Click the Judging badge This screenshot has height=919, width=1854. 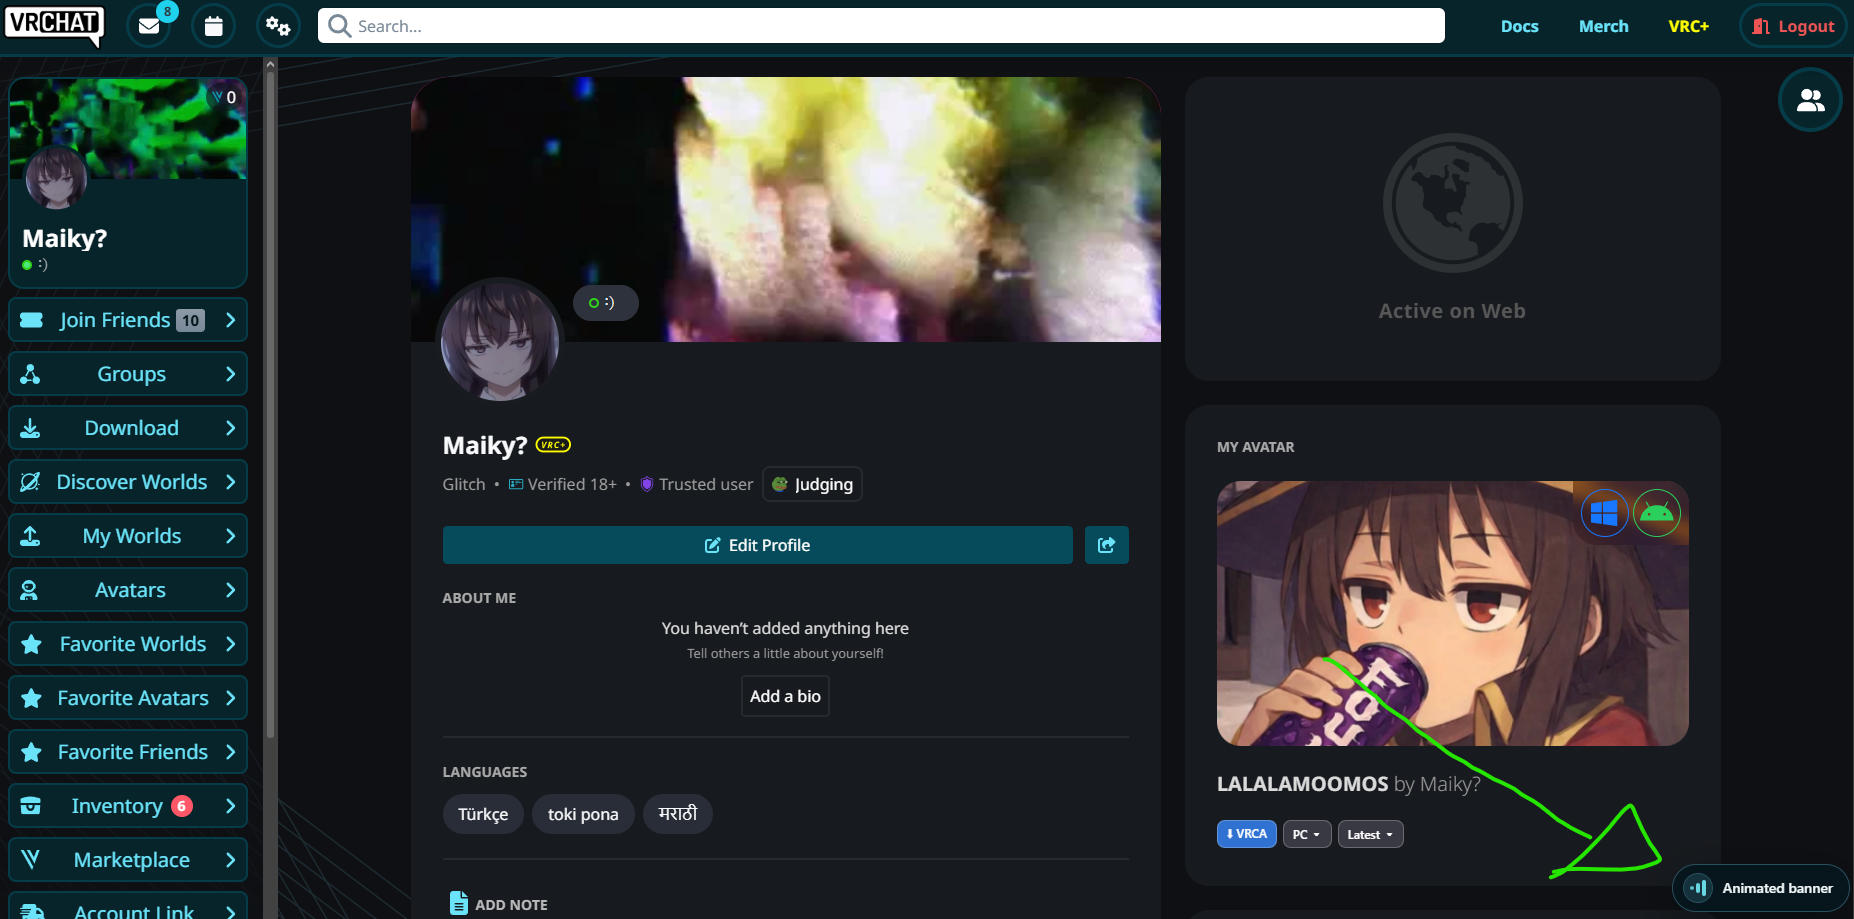[812, 484]
